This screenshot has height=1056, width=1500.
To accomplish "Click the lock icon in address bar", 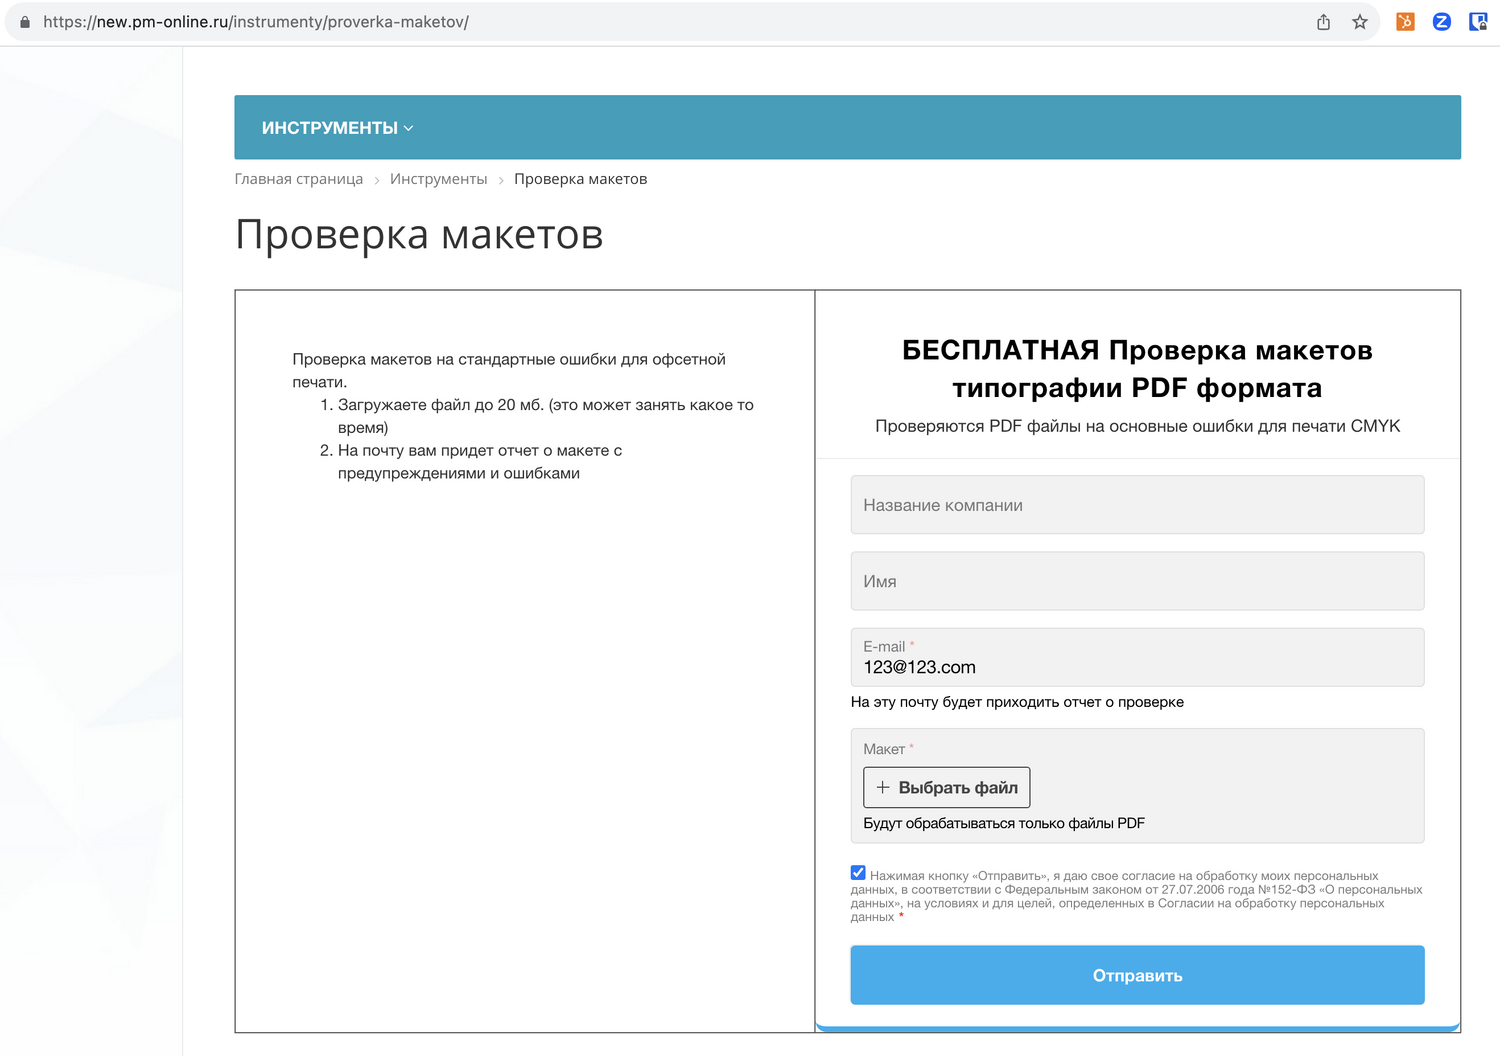I will pos(25,22).
